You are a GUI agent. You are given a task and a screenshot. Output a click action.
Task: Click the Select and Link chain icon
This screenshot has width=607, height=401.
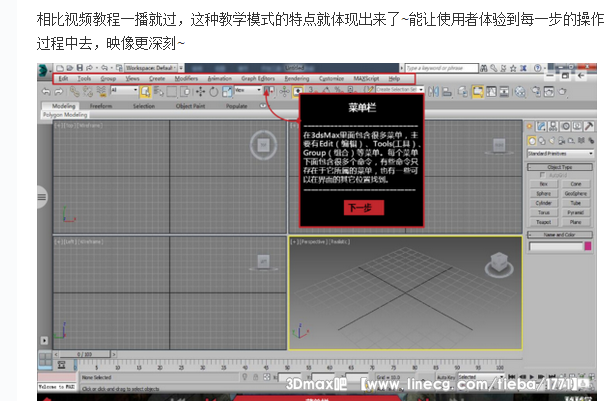coord(74,92)
